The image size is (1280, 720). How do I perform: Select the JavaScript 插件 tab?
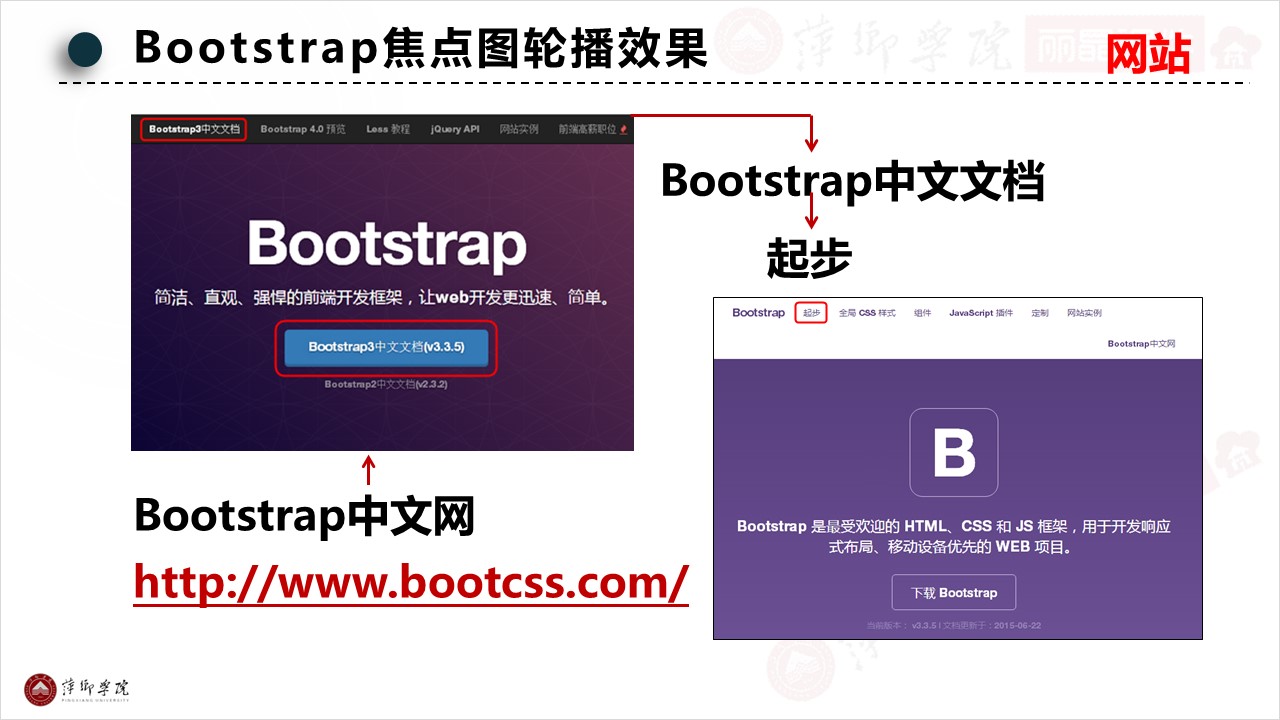[981, 313]
